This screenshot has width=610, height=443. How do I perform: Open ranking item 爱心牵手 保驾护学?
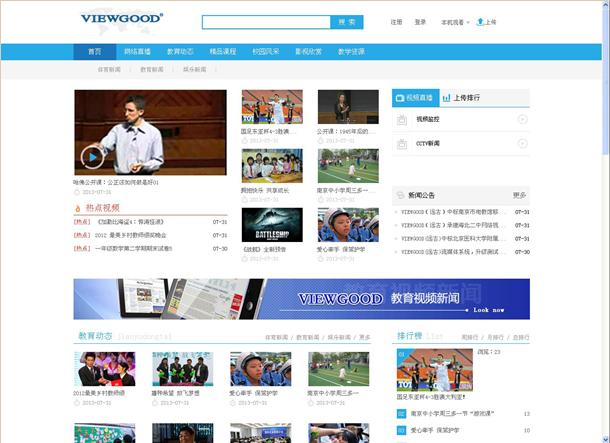[x=435, y=430]
